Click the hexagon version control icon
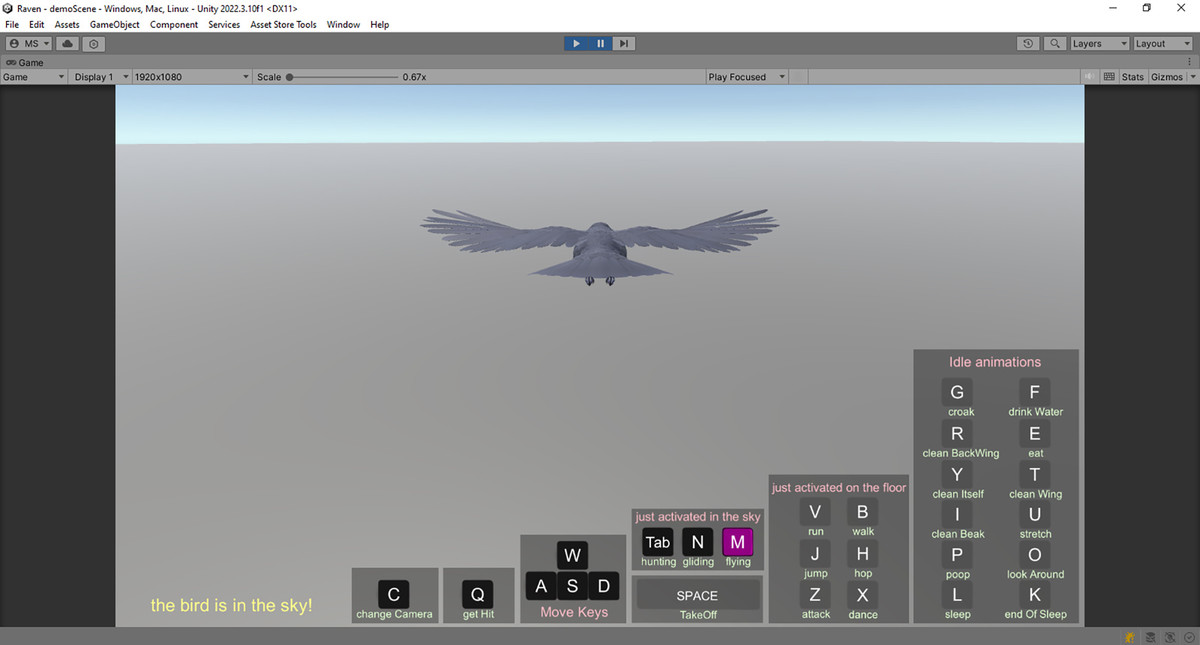The width and height of the screenshot is (1200, 645). 94,44
